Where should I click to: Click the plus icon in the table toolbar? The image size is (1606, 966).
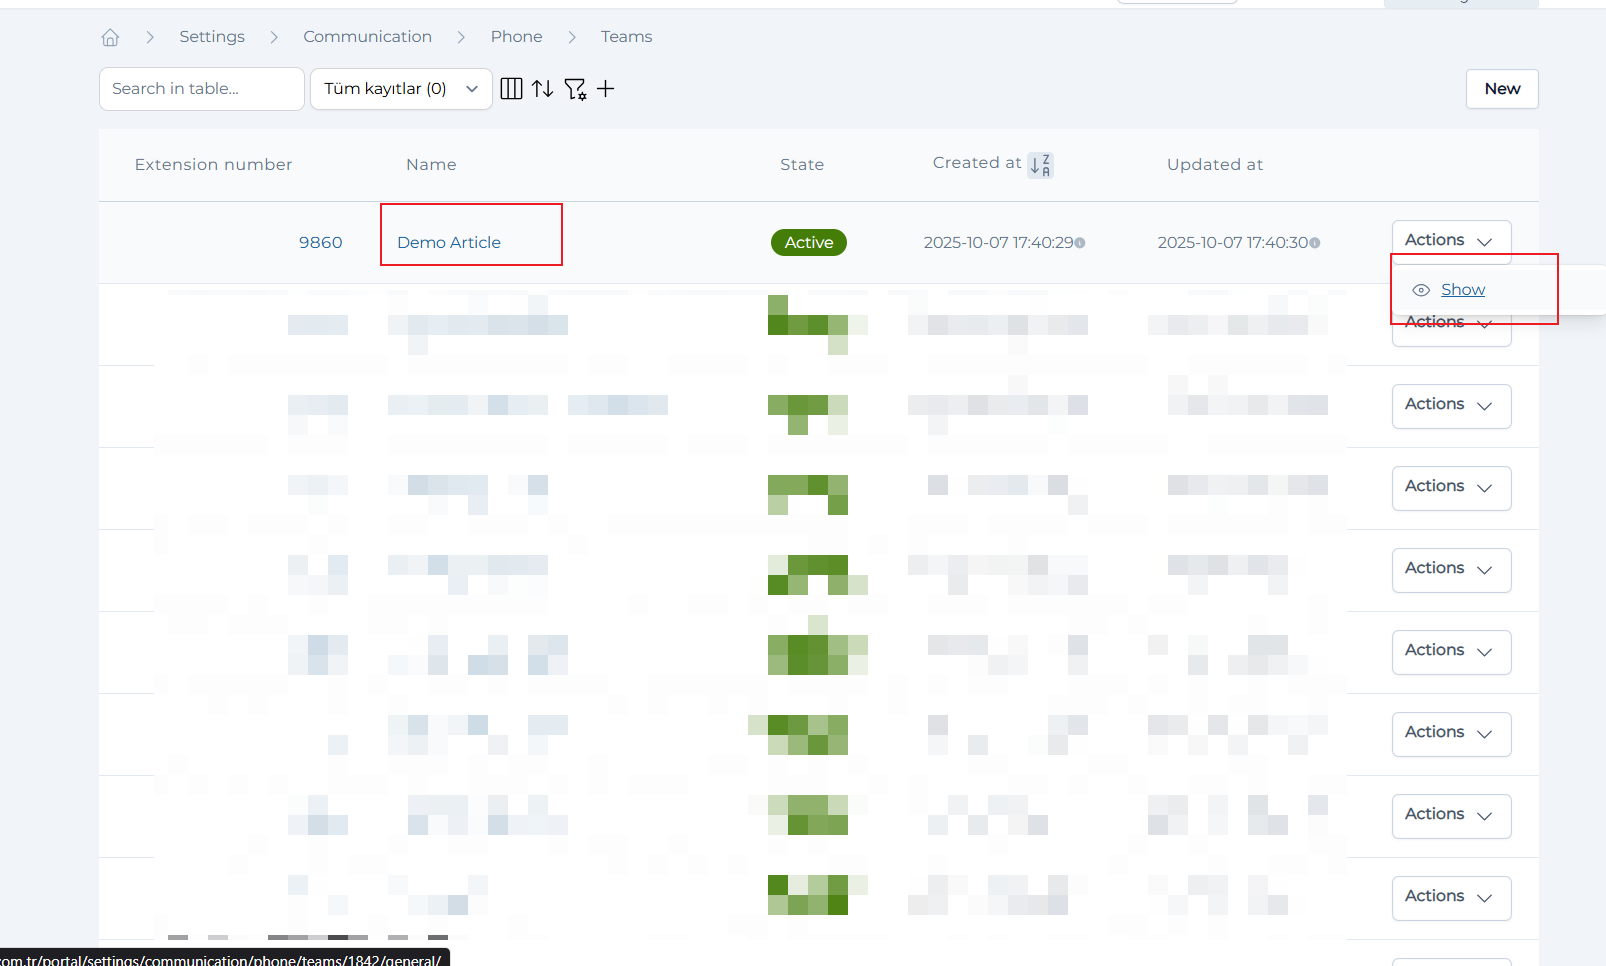coord(606,89)
